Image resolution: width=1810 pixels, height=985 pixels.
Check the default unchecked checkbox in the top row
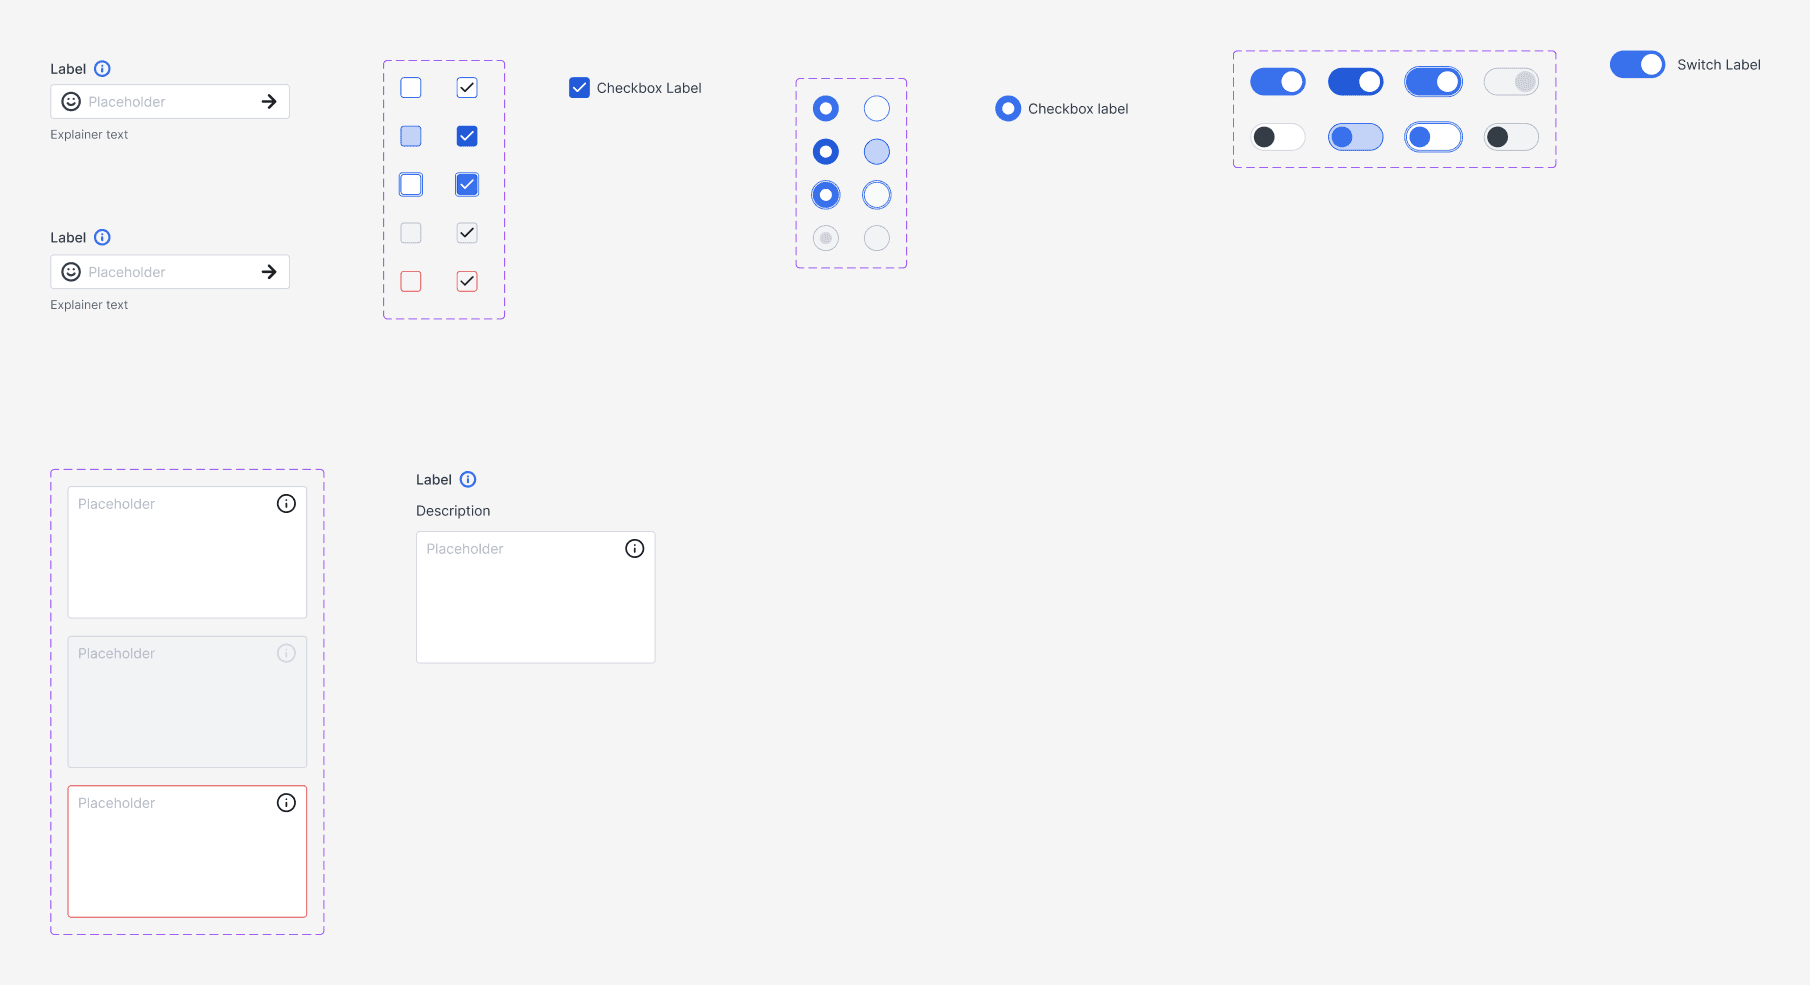point(411,88)
